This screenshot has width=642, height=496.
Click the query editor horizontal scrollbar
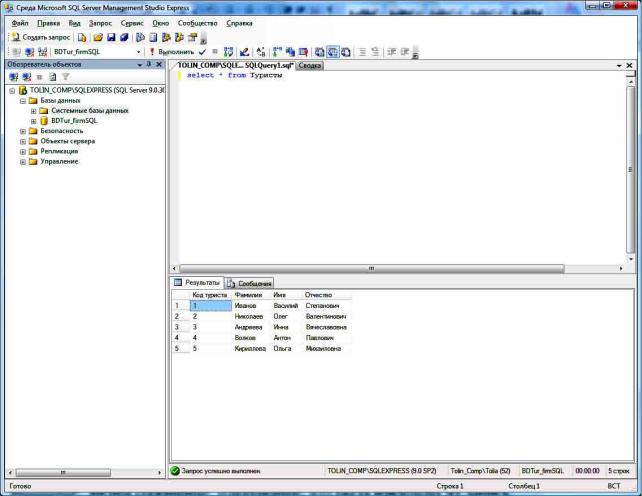[372, 268]
